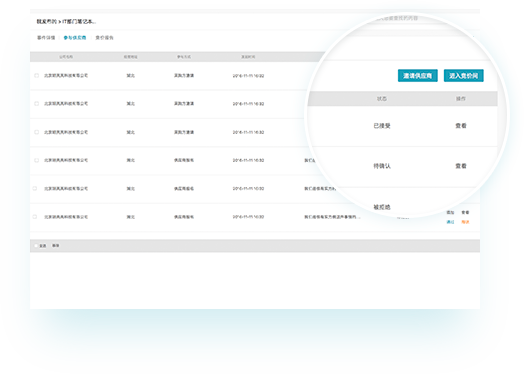Click the 进入竞价间 button
The width and height of the screenshot is (524, 374).
(x=463, y=76)
